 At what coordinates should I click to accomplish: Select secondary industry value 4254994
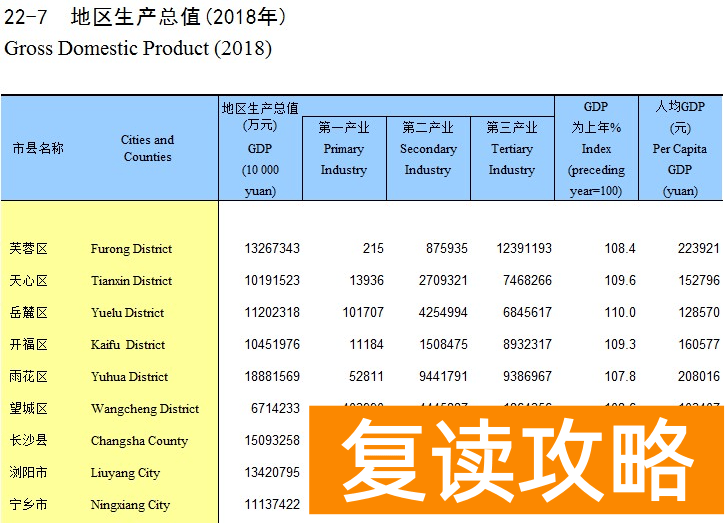[443, 313]
